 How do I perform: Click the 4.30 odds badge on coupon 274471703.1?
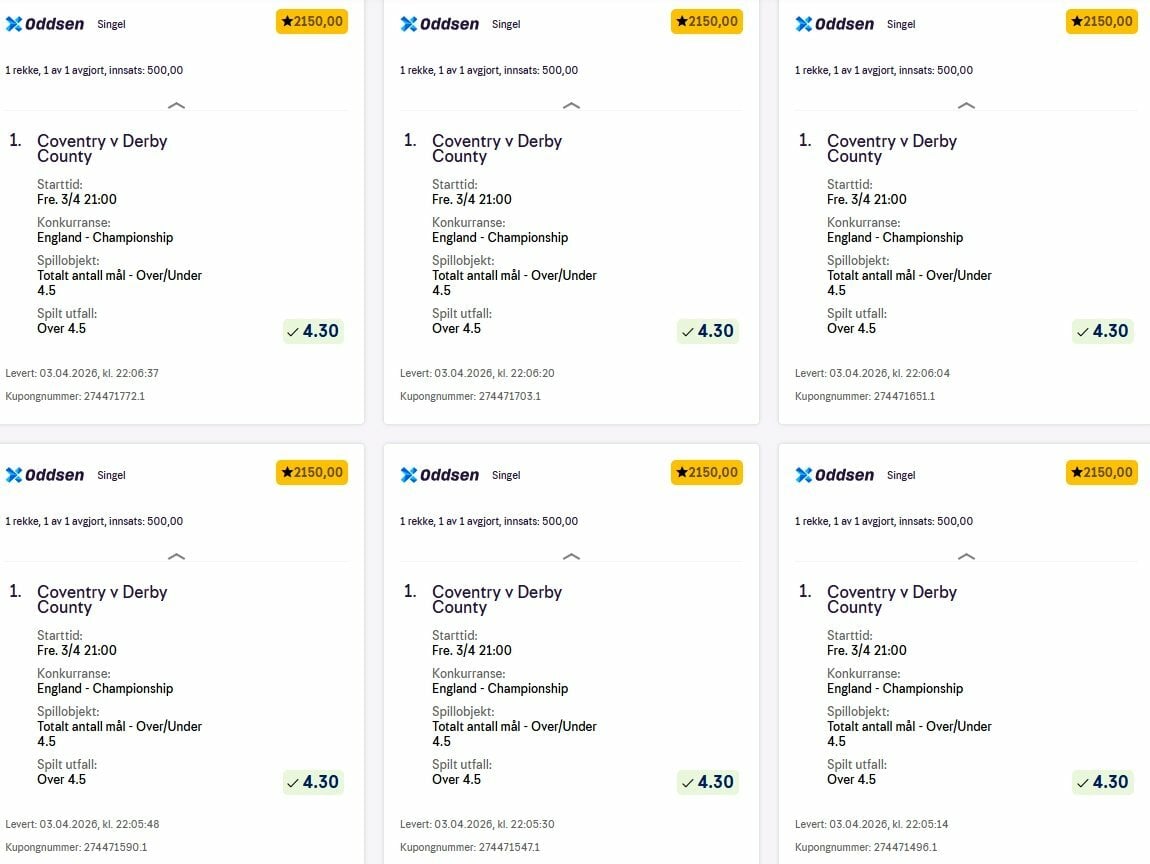click(708, 331)
